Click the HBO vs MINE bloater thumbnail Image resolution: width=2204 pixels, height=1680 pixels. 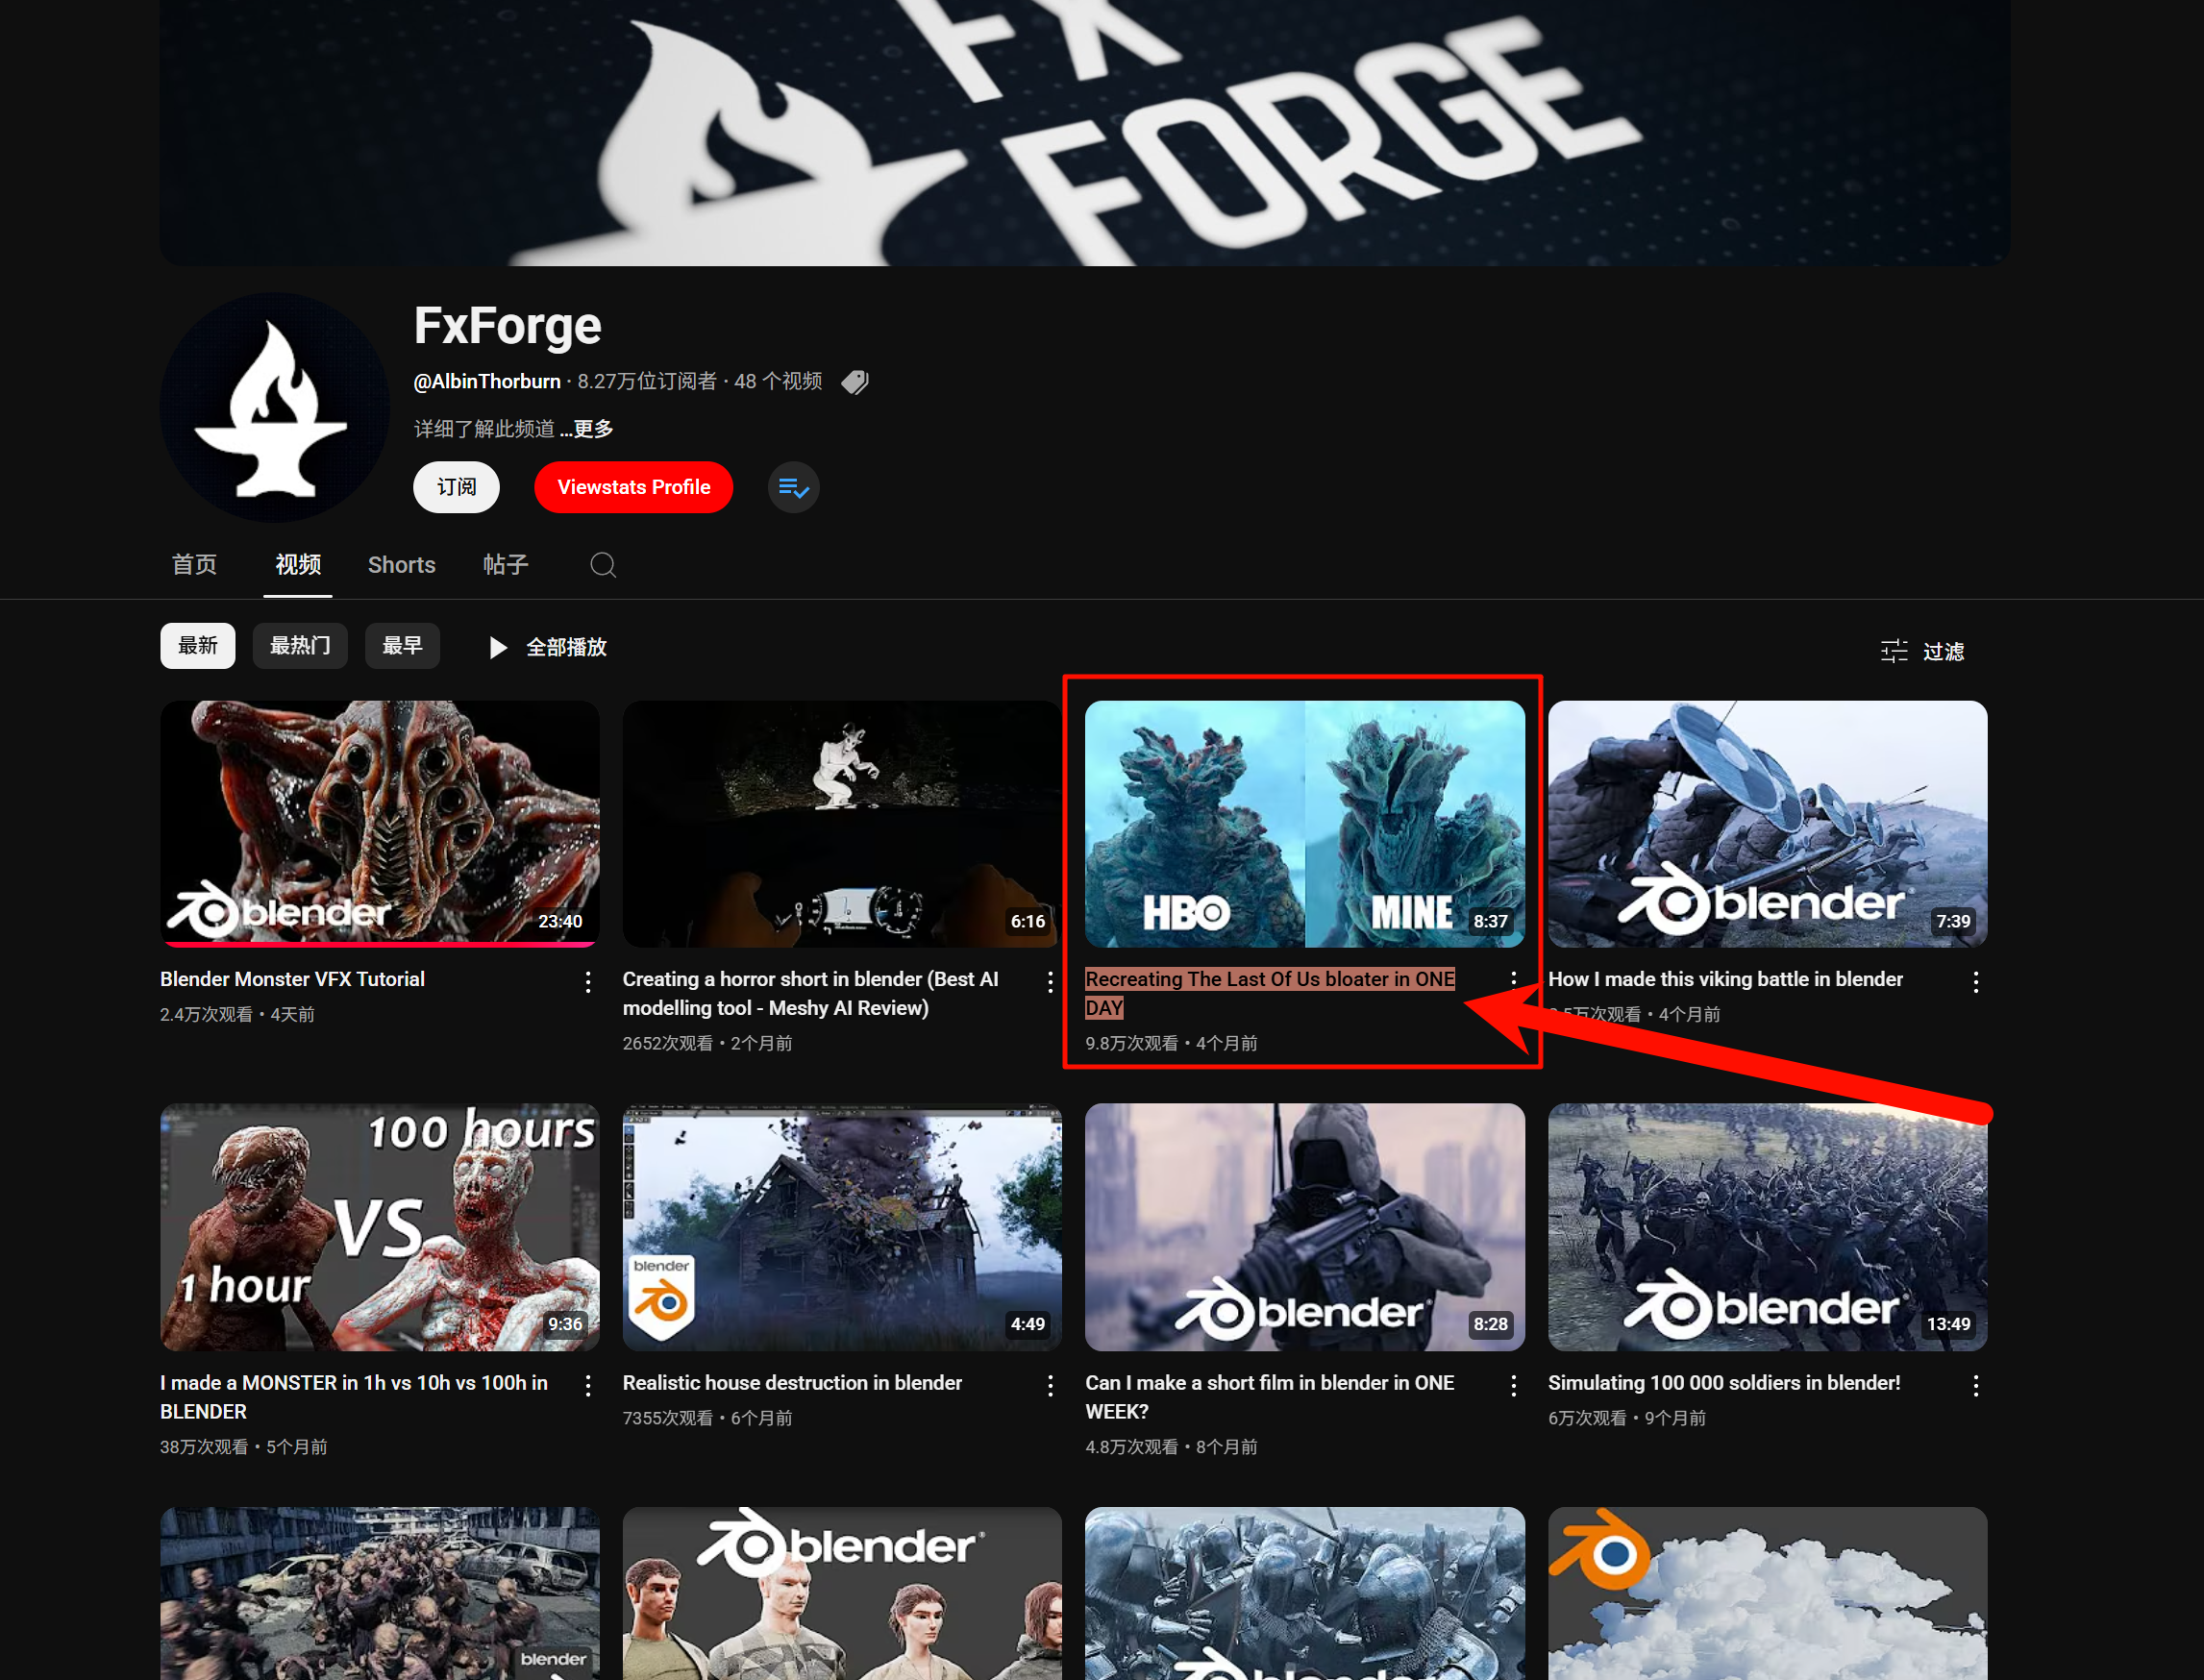point(1305,824)
